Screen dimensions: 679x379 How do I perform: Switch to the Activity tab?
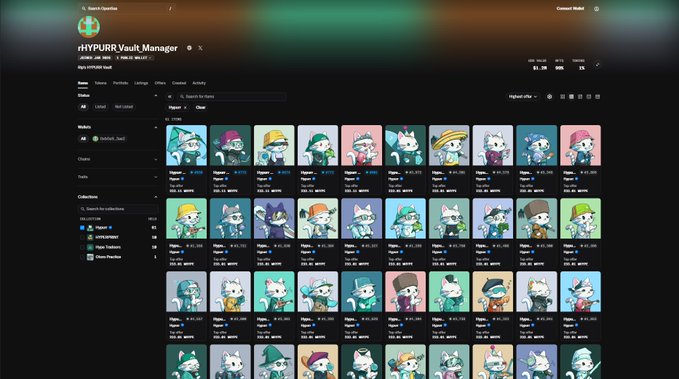pyautogui.click(x=199, y=83)
